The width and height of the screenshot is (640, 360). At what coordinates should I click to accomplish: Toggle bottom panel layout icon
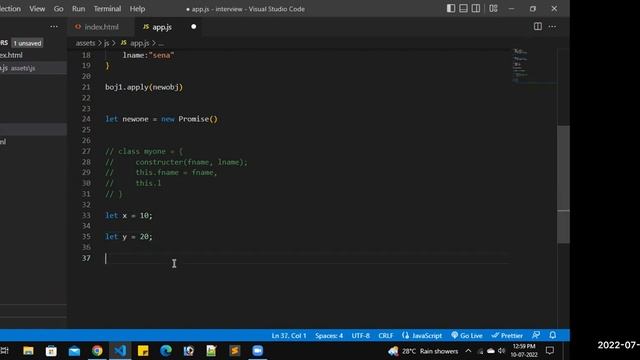pos(463,9)
